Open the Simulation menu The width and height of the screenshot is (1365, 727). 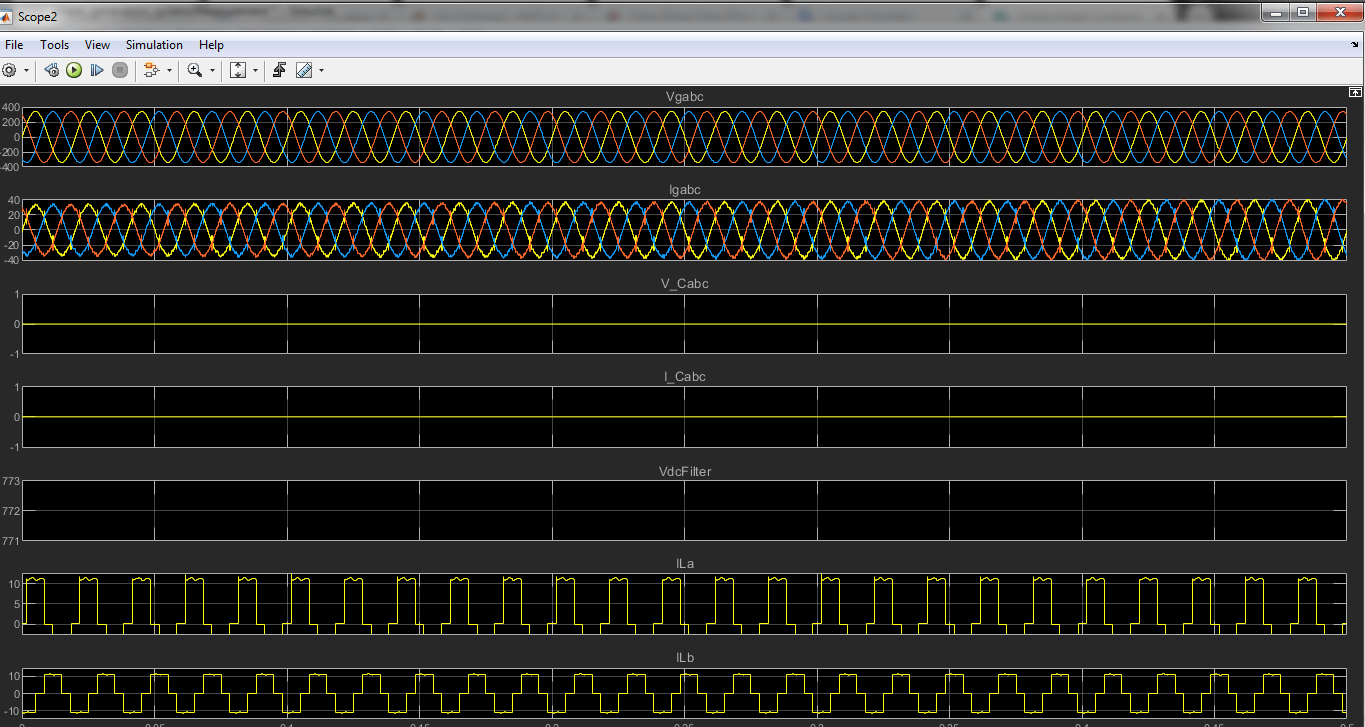click(154, 45)
